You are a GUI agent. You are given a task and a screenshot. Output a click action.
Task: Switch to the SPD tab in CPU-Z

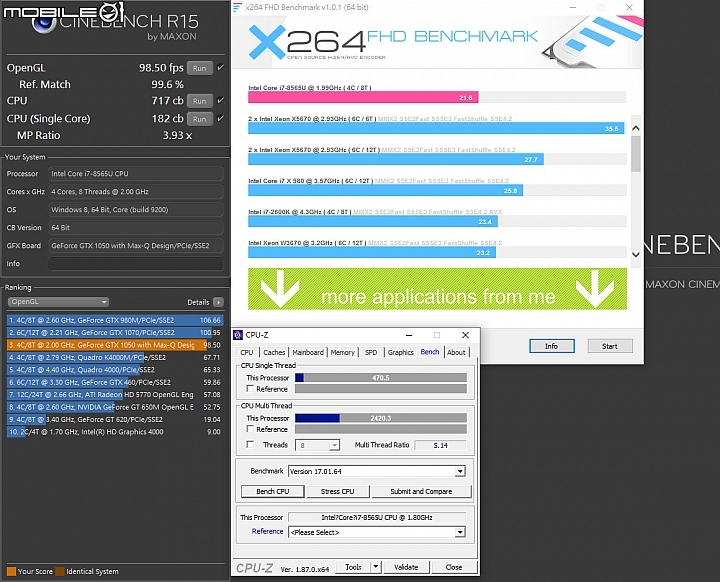371,352
